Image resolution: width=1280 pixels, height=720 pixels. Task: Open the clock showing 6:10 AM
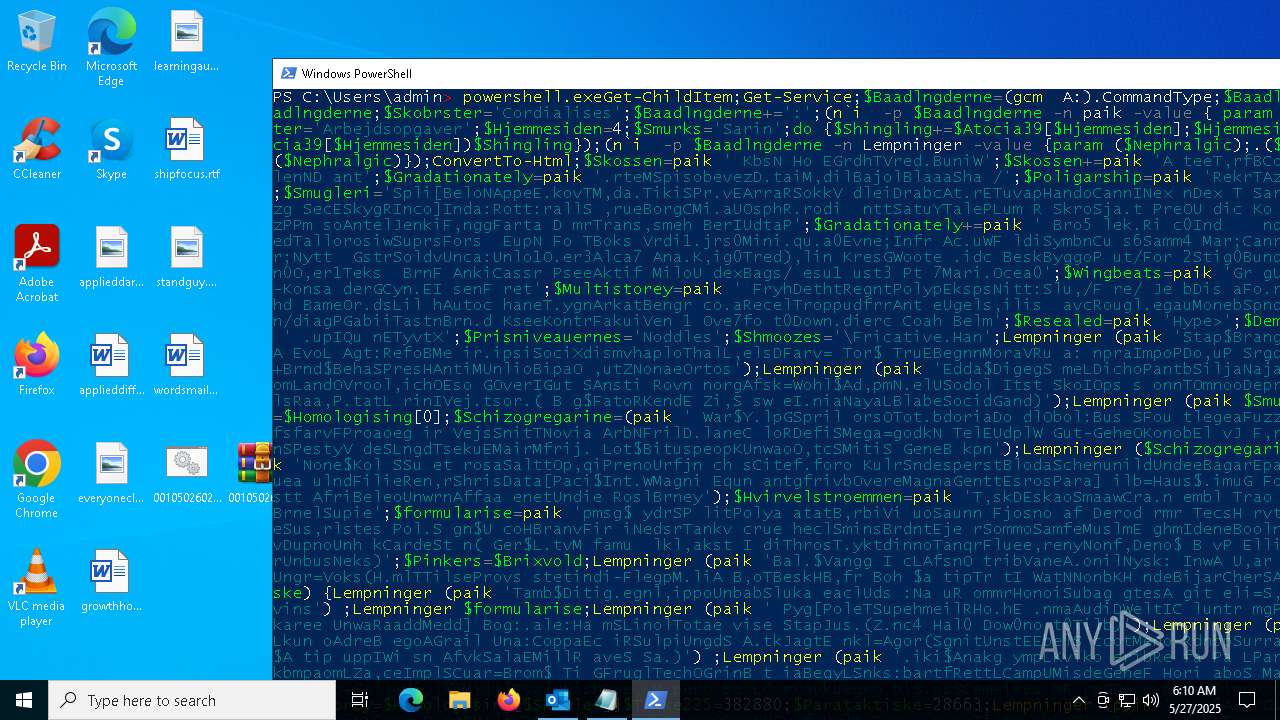(x=1195, y=700)
